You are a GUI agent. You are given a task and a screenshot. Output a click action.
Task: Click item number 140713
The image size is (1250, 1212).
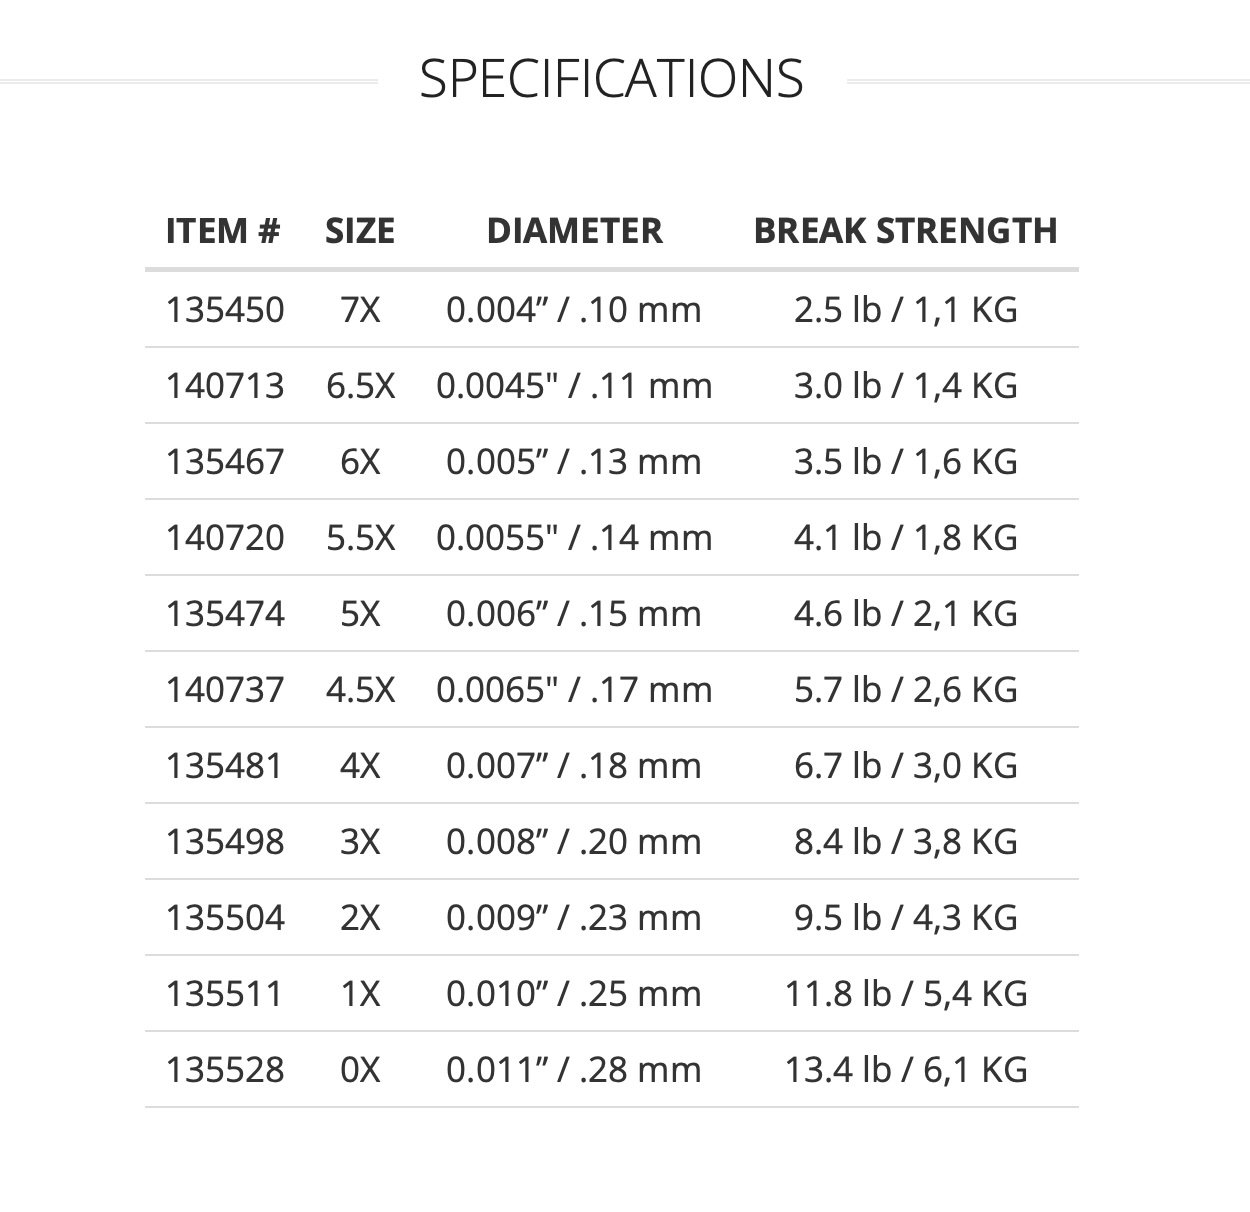click(x=225, y=386)
